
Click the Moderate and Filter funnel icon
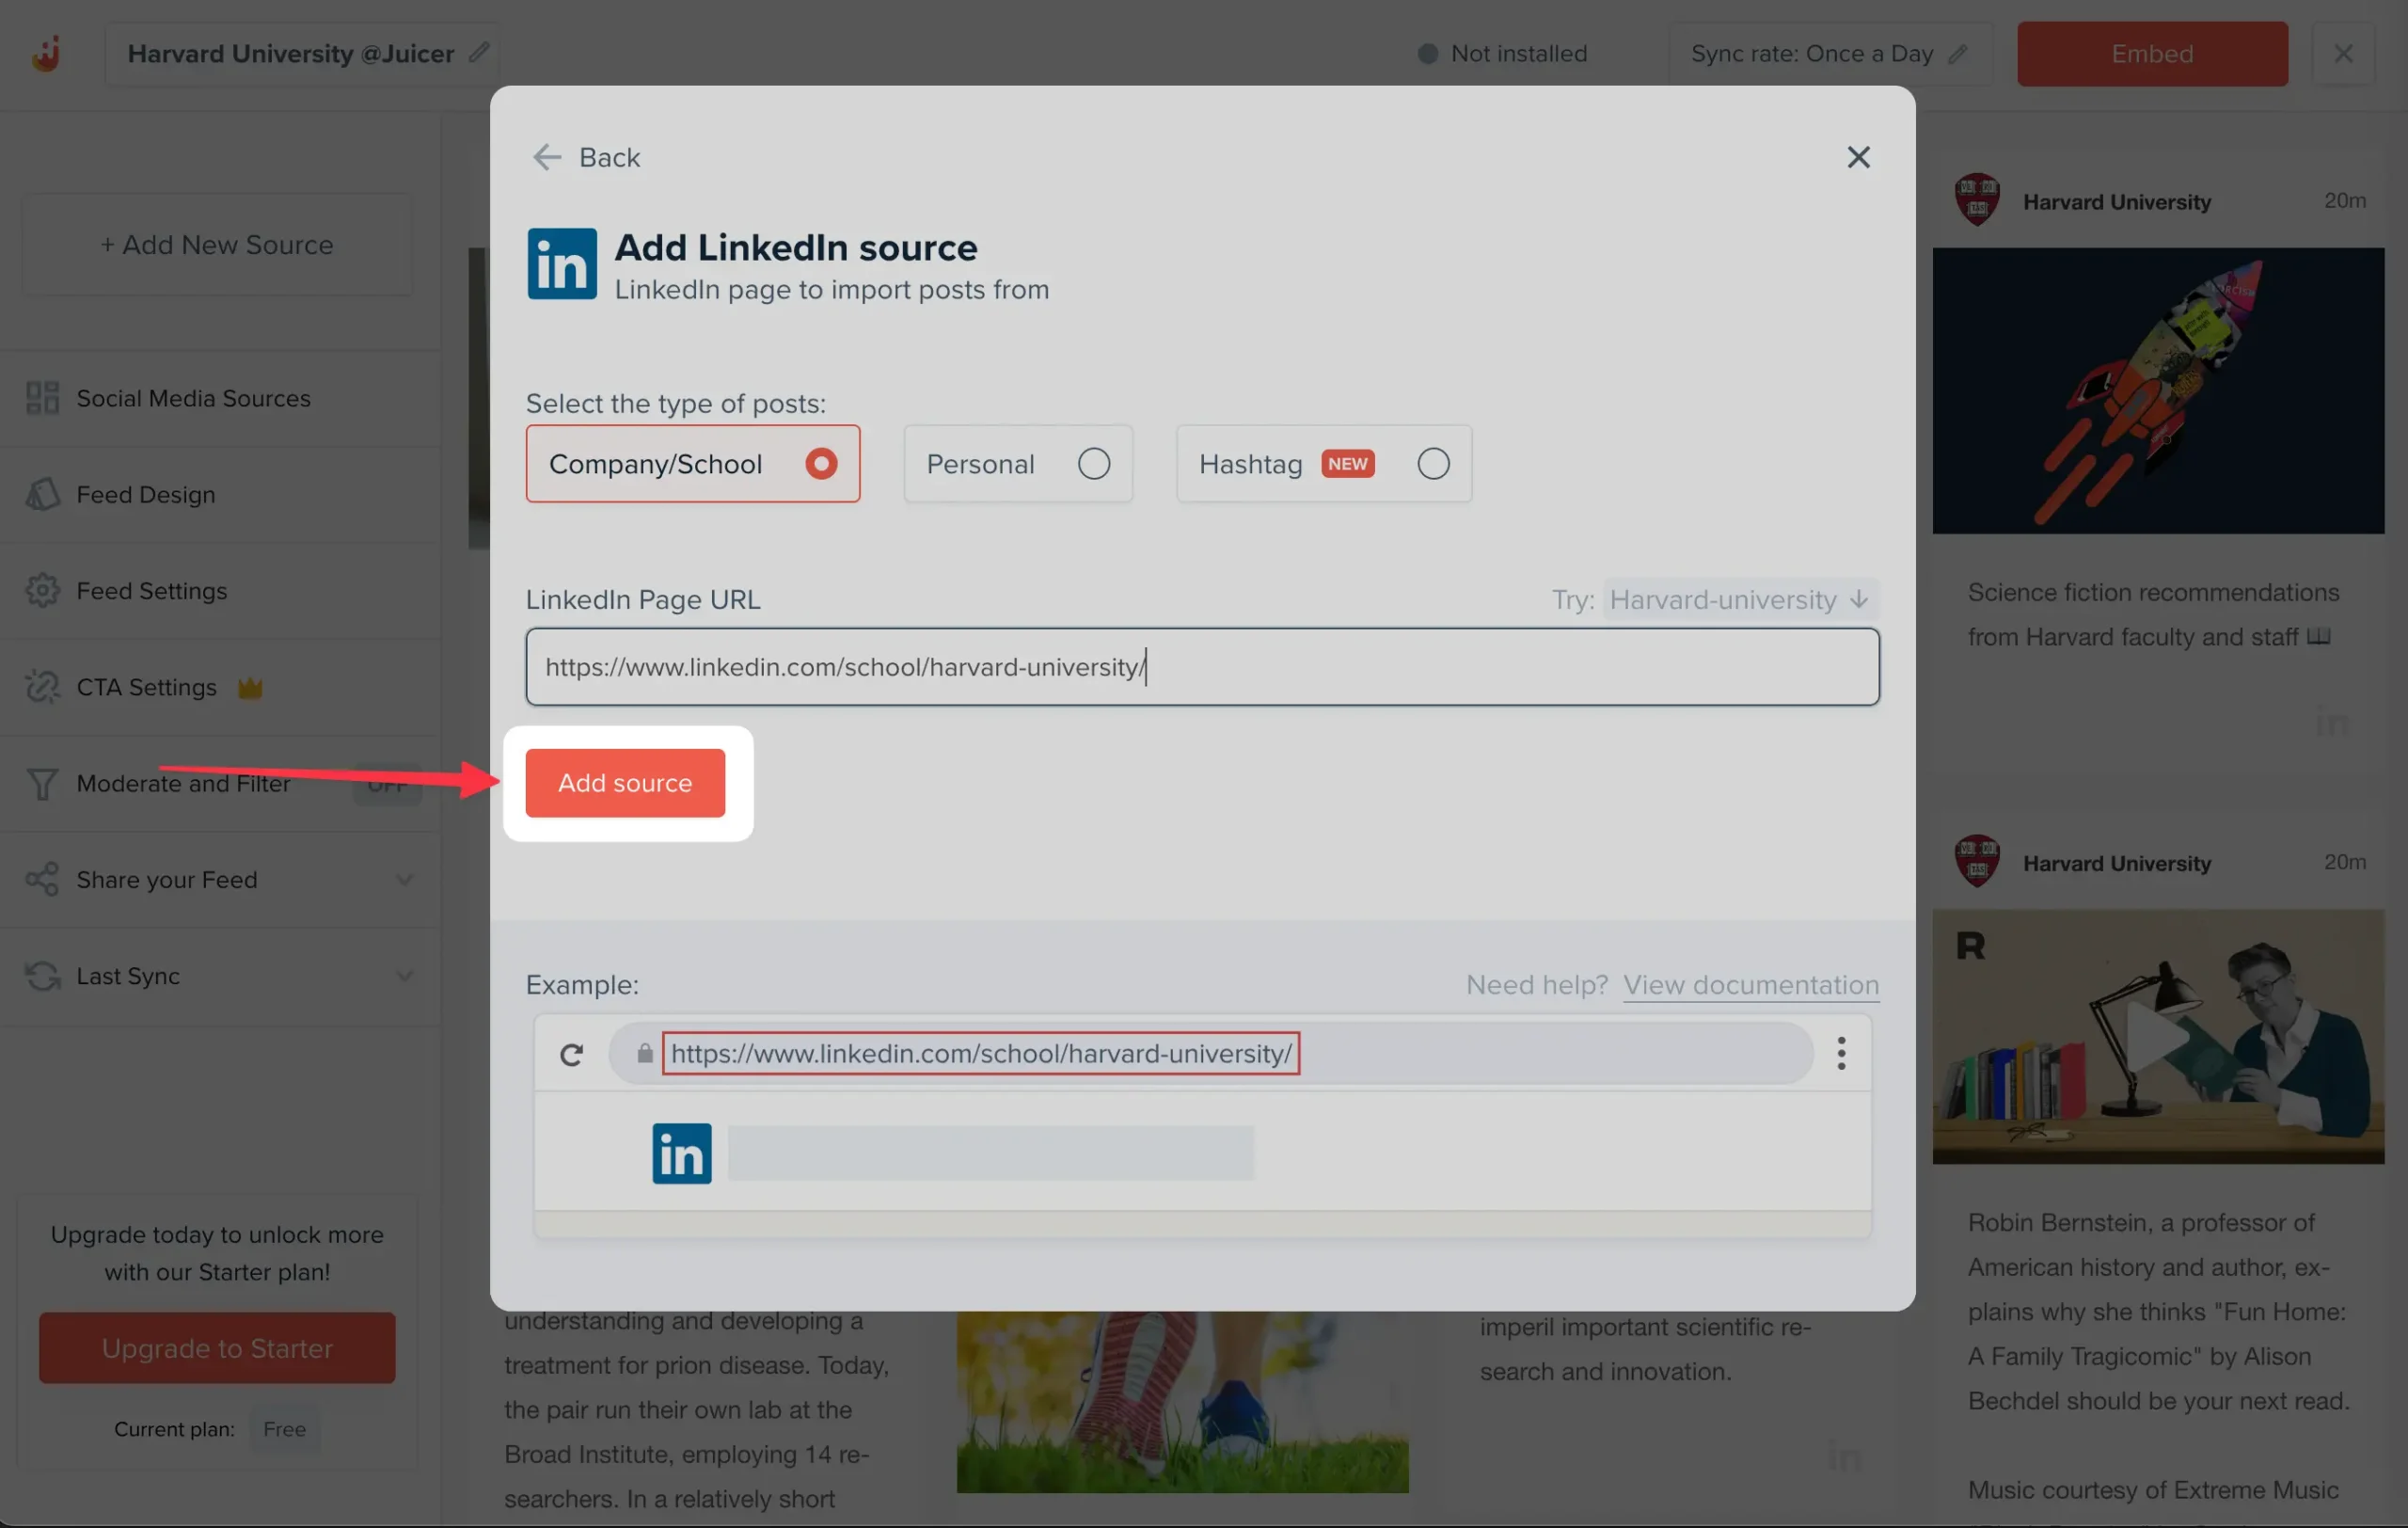(x=42, y=783)
